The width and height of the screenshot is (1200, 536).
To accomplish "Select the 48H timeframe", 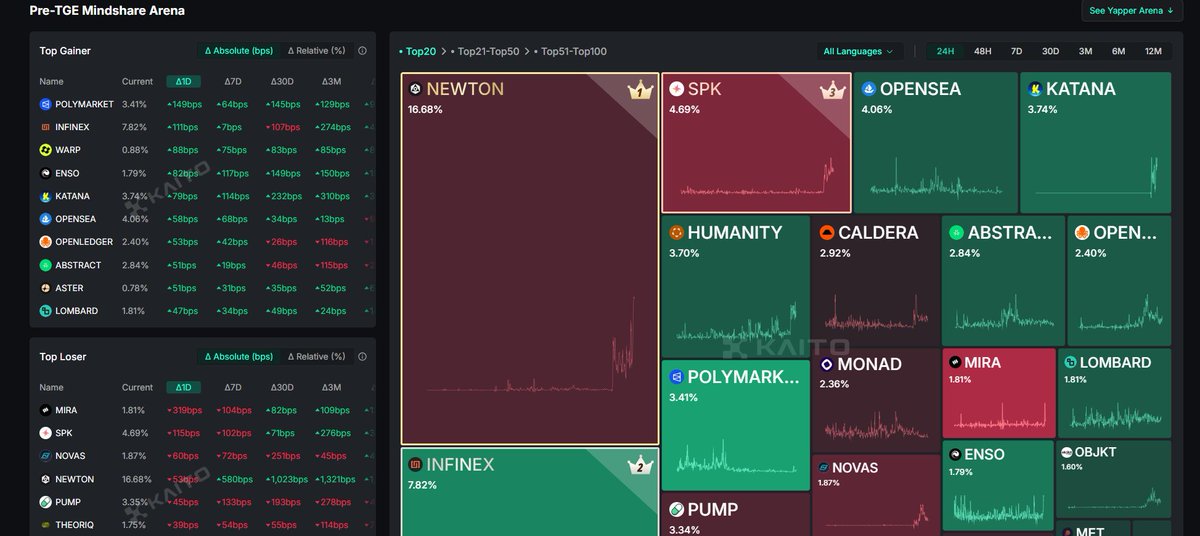I will (x=982, y=51).
